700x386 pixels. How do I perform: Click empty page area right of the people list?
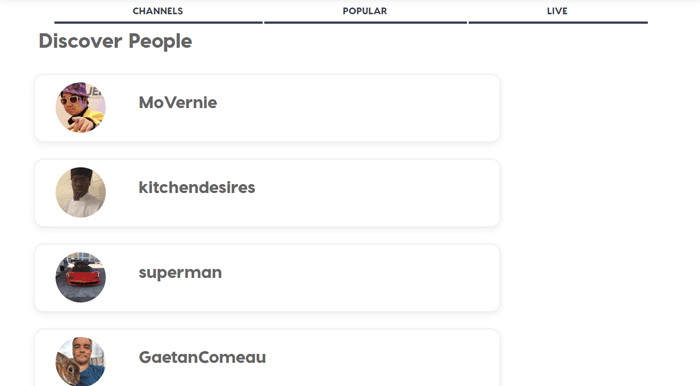[x=598, y=201]
